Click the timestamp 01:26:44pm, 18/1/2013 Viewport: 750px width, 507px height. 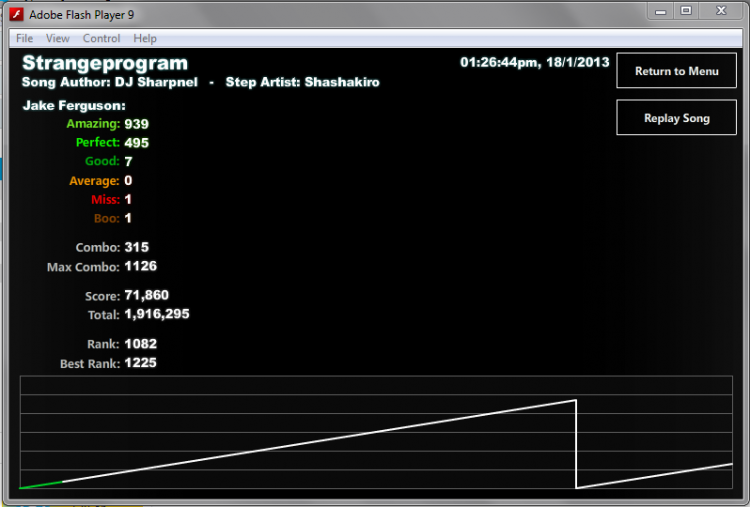[x=535, y=62]
